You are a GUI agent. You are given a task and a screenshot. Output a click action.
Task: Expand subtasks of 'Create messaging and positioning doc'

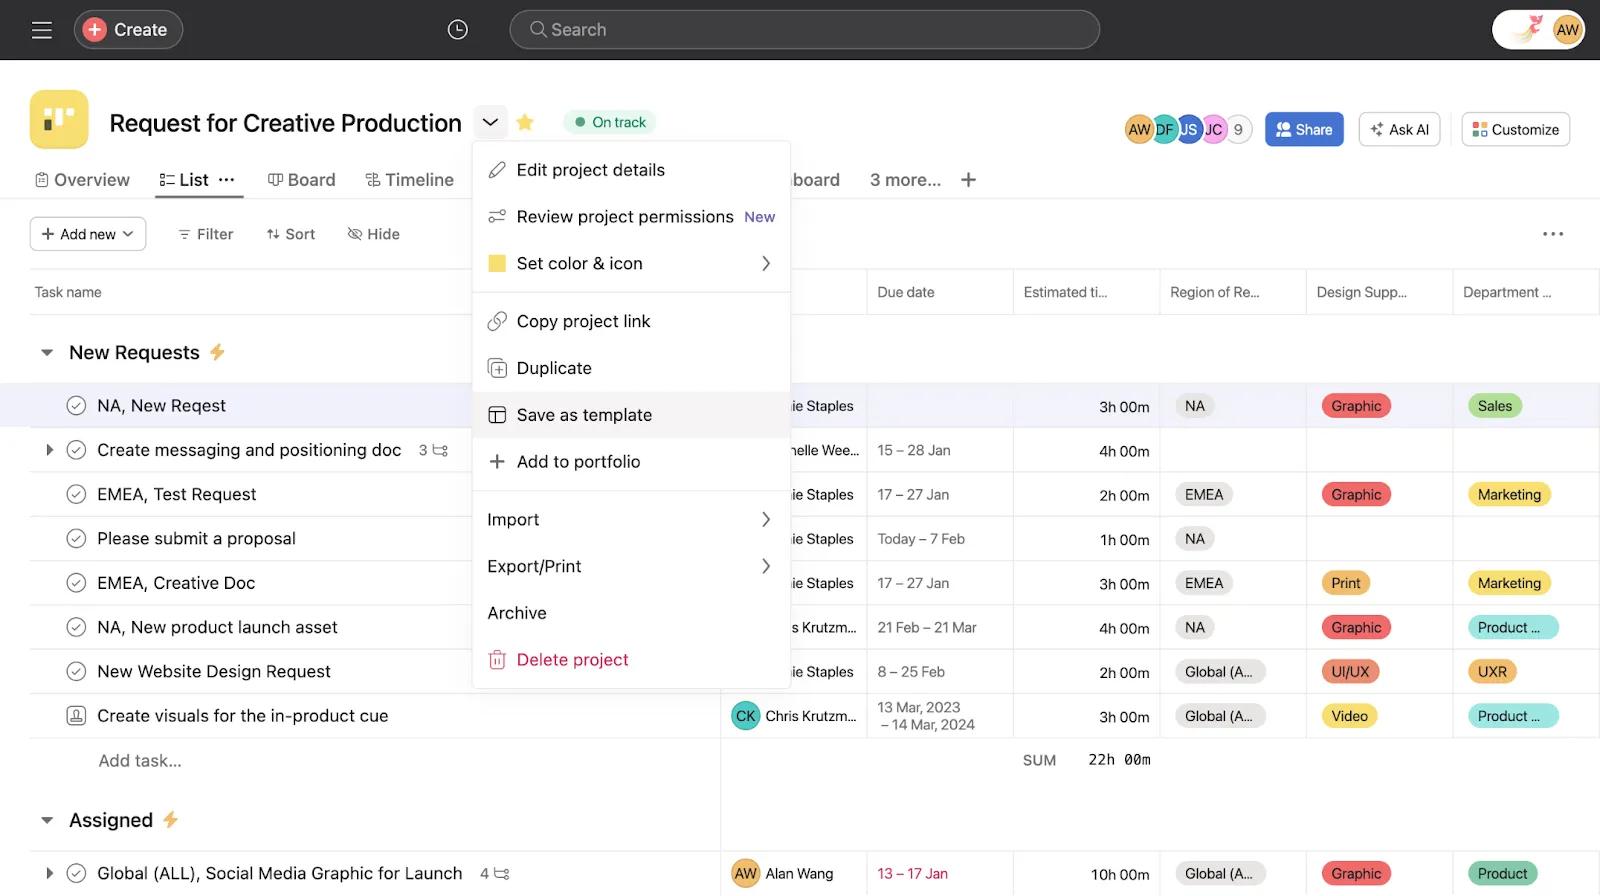[x=49, y=450]
